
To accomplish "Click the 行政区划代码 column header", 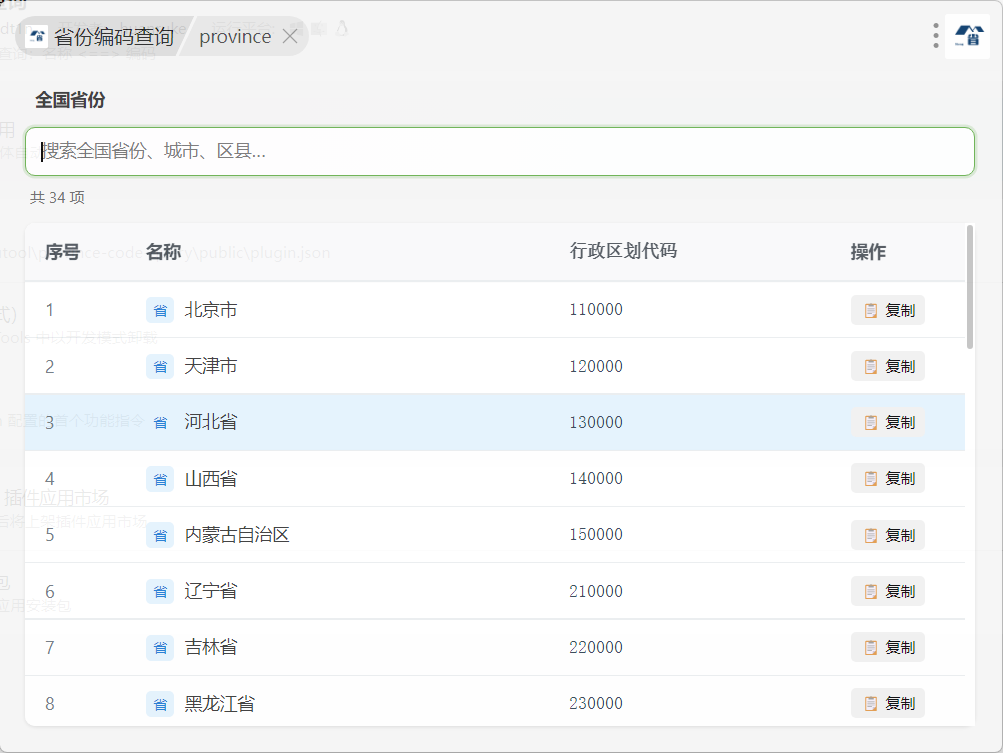I will click(623, 252).
